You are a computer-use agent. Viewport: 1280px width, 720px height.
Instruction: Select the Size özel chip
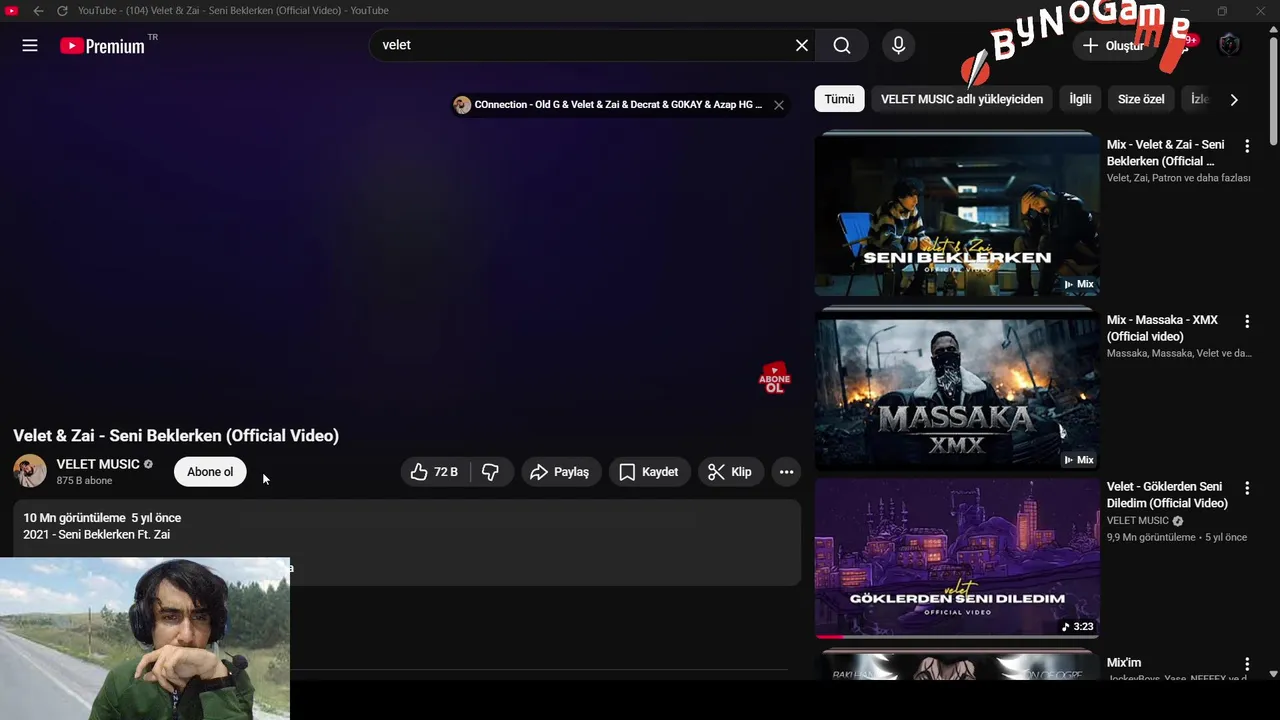click(x=1141, y=99)
